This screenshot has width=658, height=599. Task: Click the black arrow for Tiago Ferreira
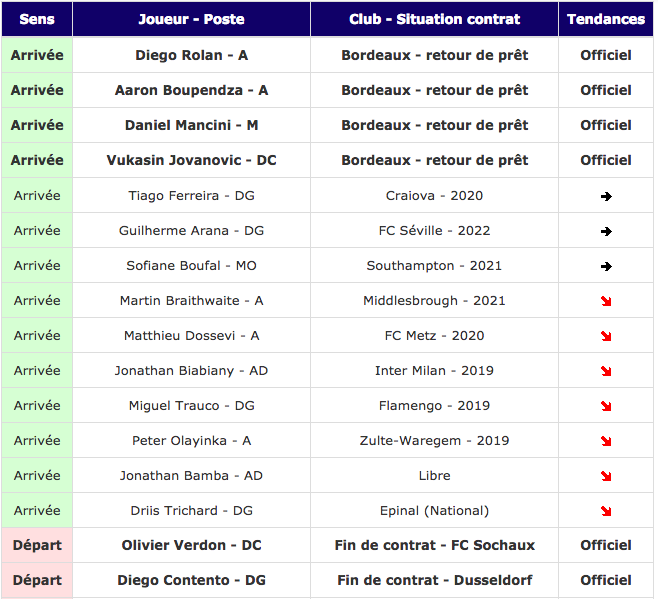(x=606, y=196)
